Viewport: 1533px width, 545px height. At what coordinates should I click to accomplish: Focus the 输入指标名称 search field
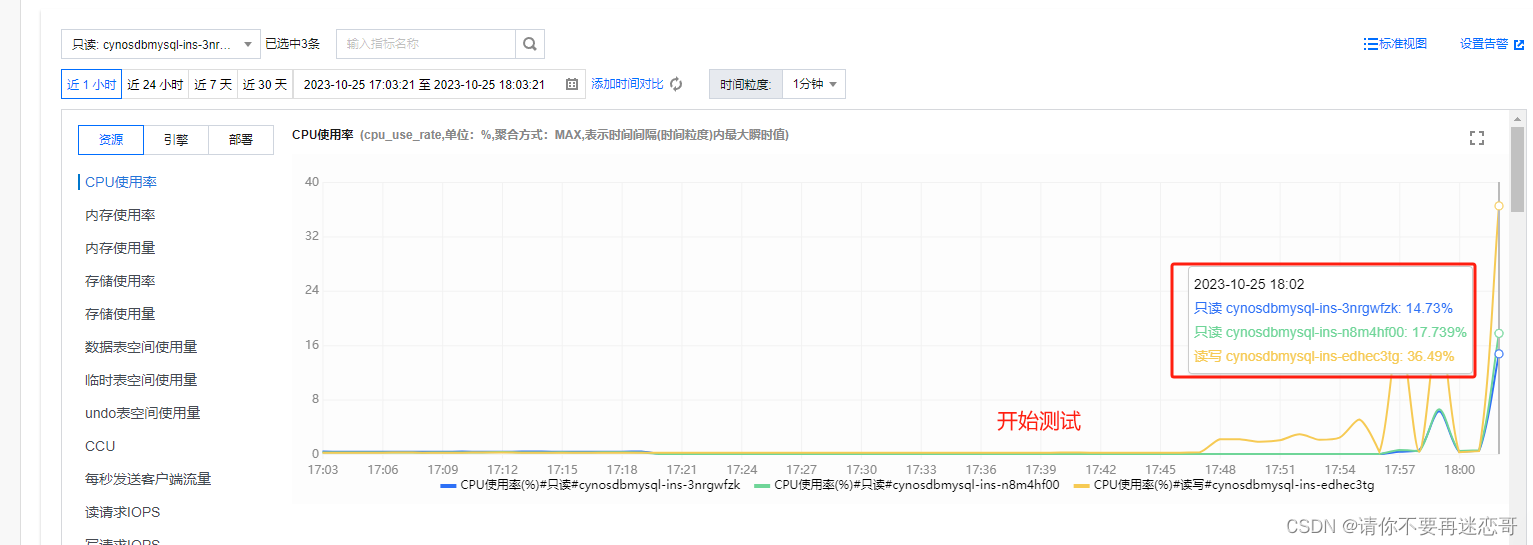pos(426,44)
